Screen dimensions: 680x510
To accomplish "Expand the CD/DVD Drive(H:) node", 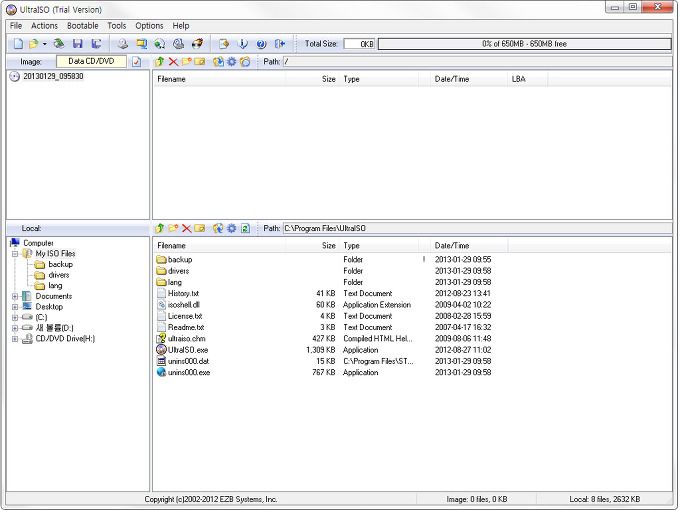I will pyautogui.click(x=15, y=339).
